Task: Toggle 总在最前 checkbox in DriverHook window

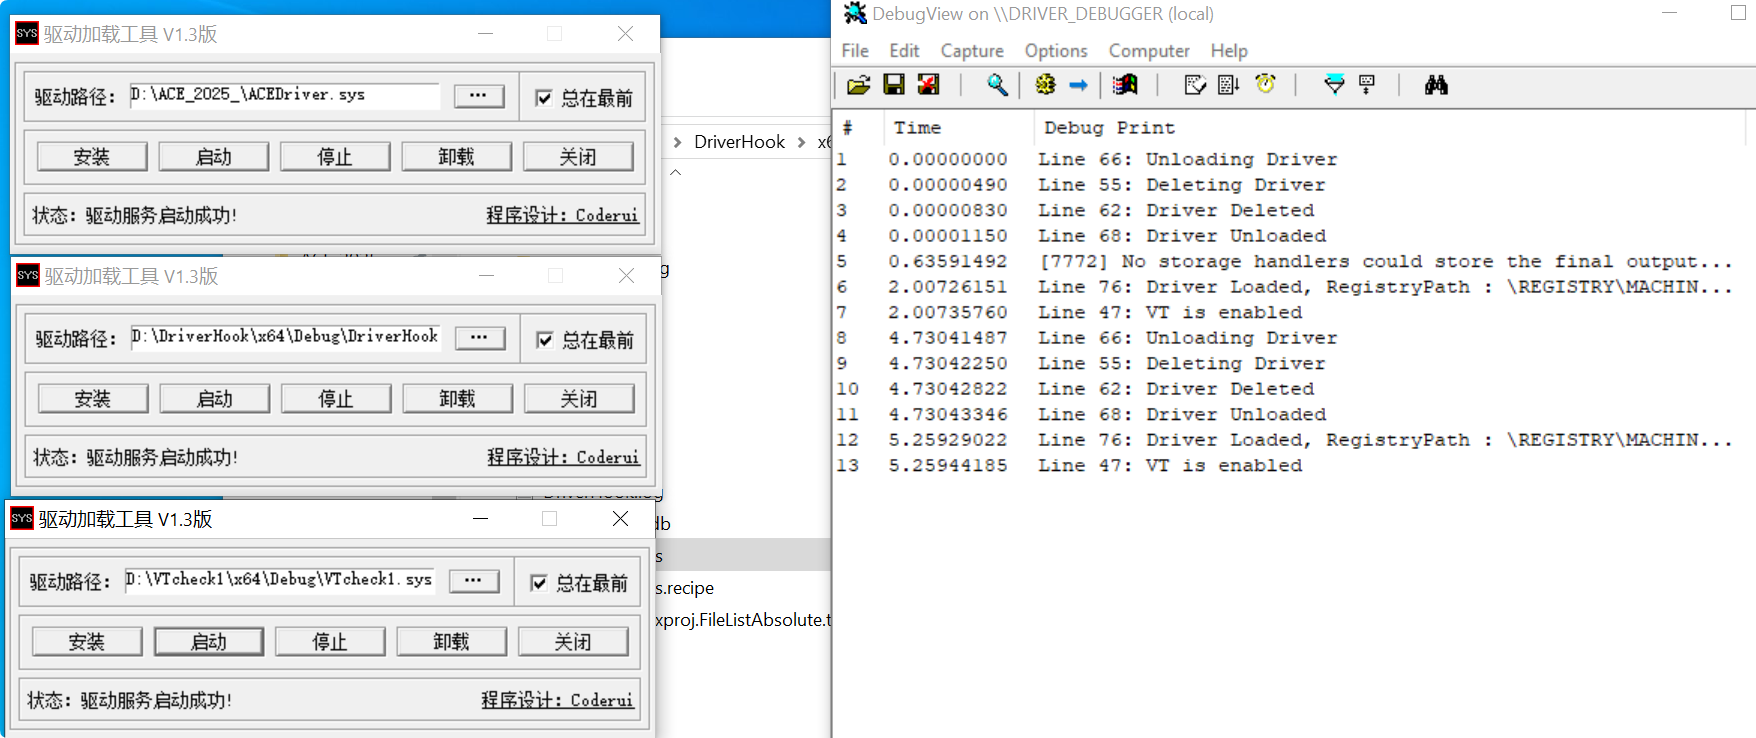Action: 545,340
